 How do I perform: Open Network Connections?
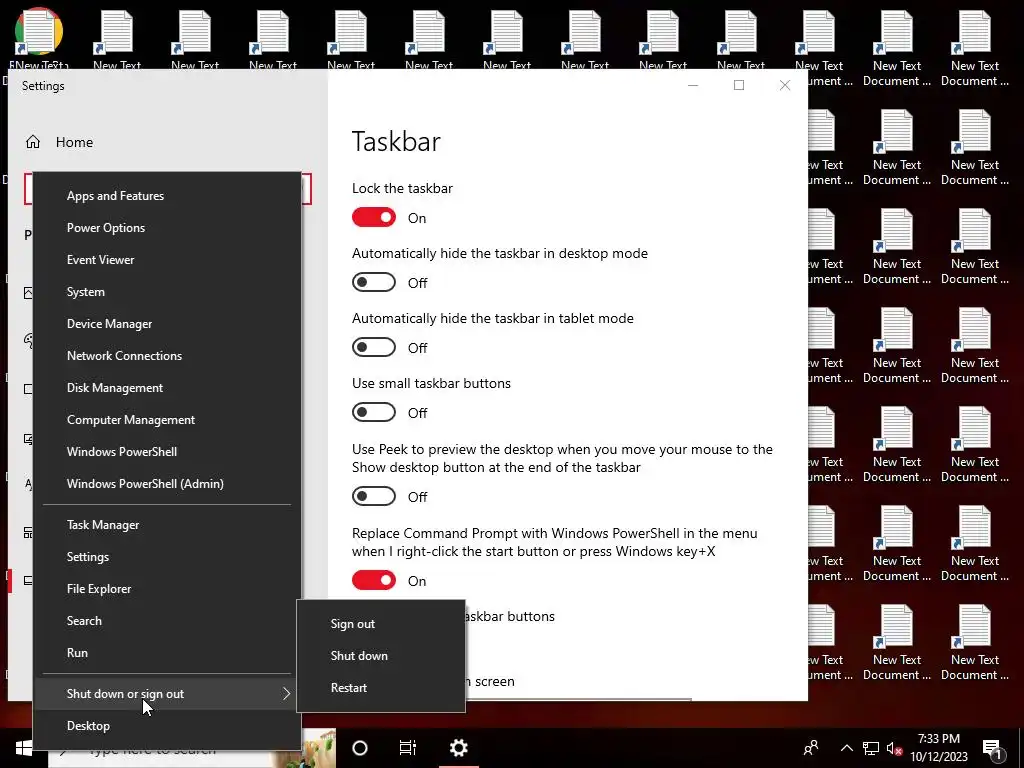coord(167,356)
